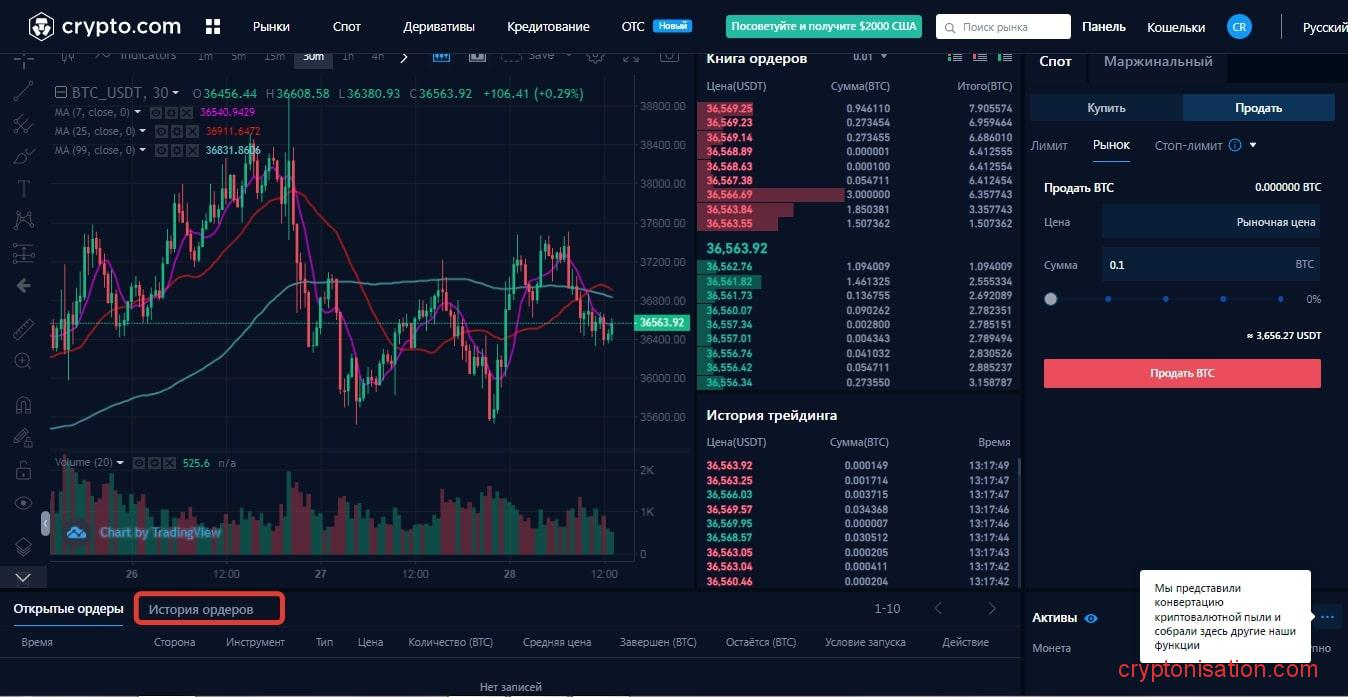Select the brush drawing tool

pyautogui.click(x=24, y=156)
